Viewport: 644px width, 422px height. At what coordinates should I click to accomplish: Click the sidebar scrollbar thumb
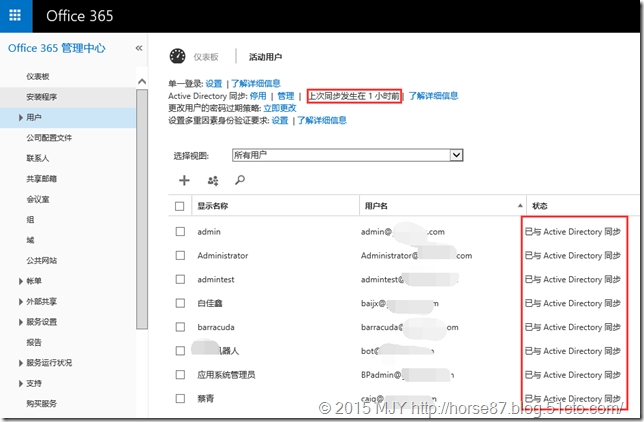click(x=142, y=209)
